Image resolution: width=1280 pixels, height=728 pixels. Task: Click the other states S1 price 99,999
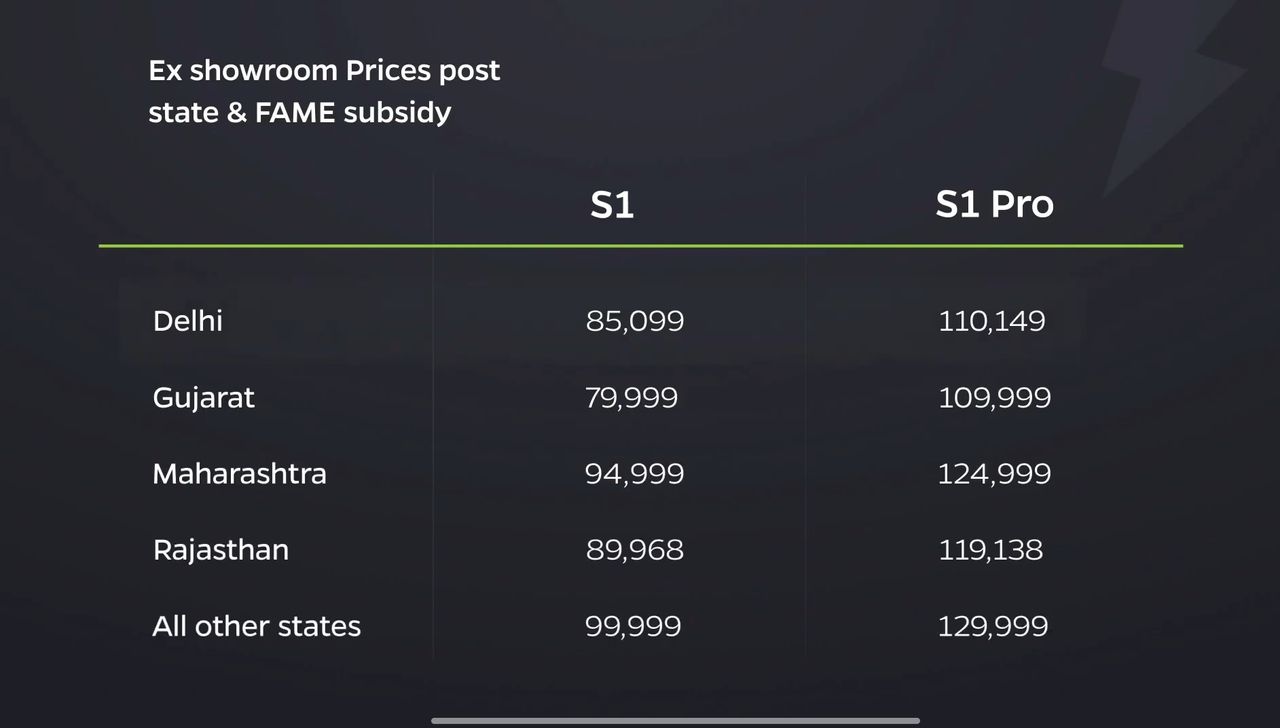pyautogui.click(x=633, y=626)
